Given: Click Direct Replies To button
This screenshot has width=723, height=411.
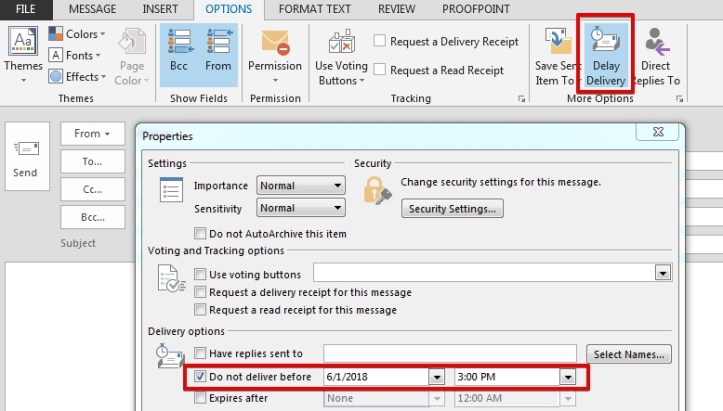Looking at the screenshot, I should (657, 56).
